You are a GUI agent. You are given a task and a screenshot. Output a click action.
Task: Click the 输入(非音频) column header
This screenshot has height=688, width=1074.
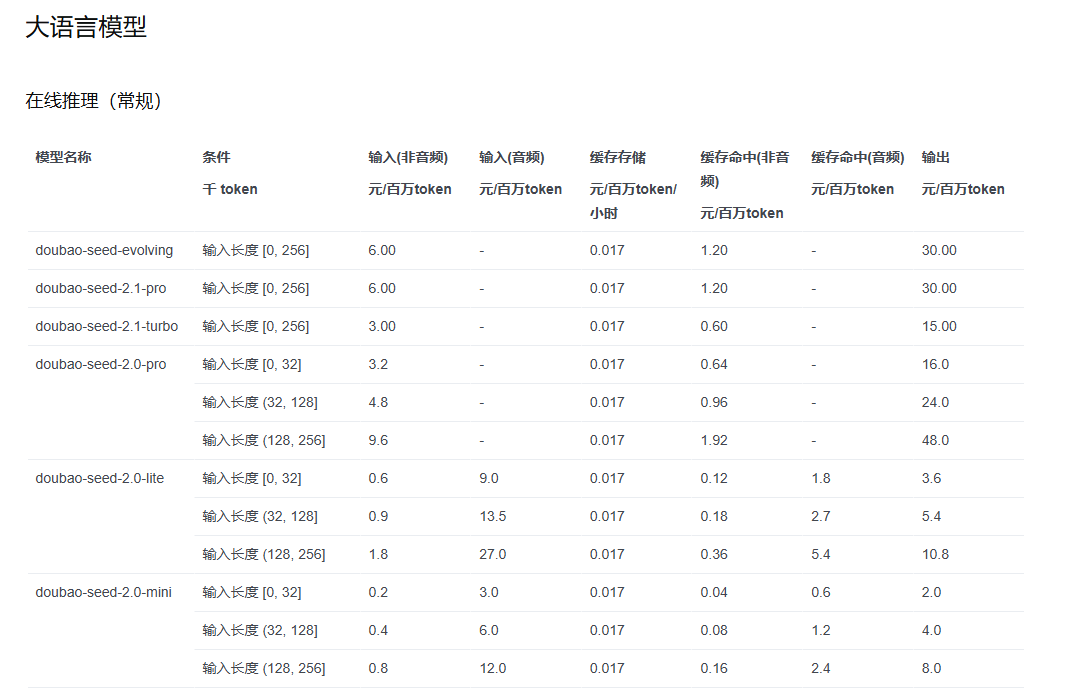[x=408, y=157]
